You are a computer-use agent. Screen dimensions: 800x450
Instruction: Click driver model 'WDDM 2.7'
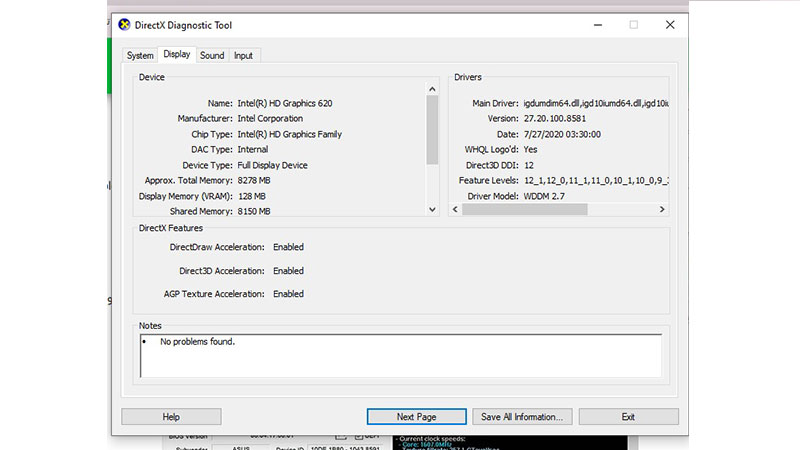(x=544, y=196)
